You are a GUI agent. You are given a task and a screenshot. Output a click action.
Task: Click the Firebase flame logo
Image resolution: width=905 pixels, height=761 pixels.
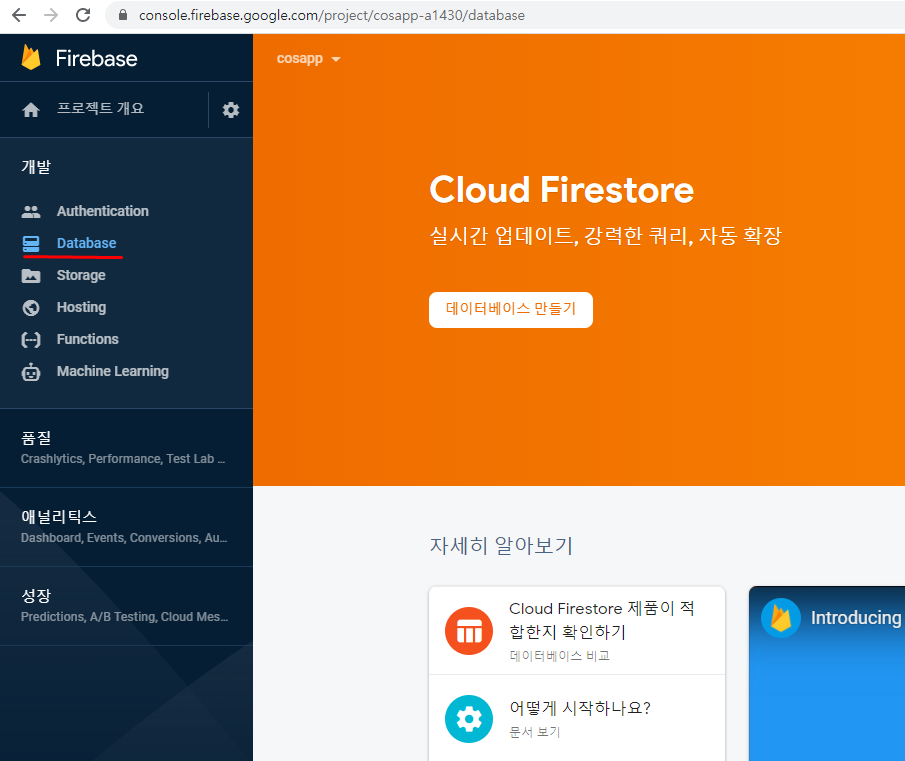31,58
